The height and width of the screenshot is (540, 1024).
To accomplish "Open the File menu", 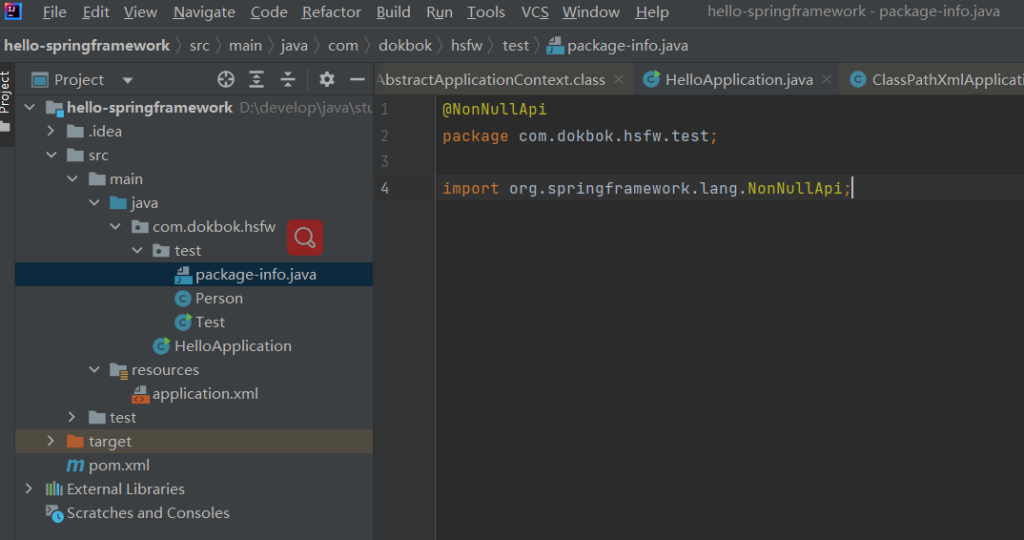I will pyautogui.click(x=54, y=12).
